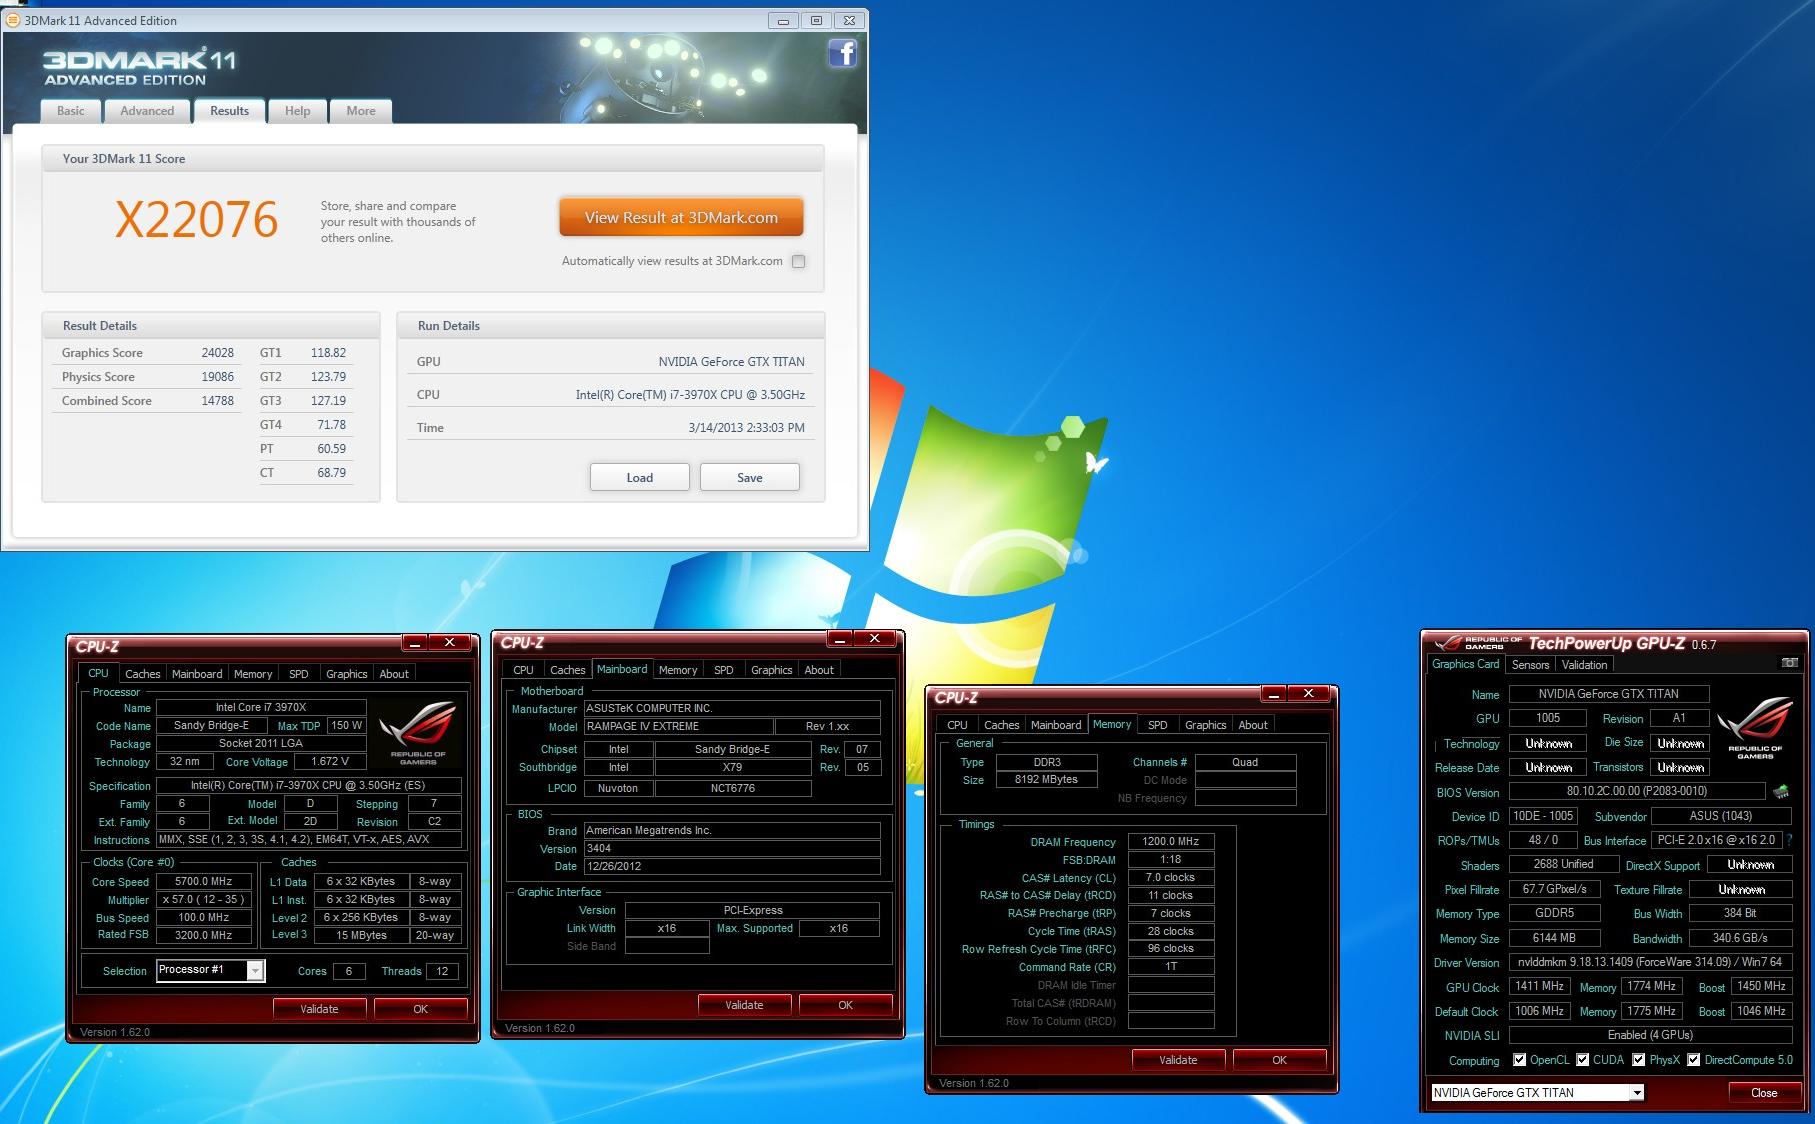1815x1124 pixels.
Task: Click the Core Speed value 5700.0 MHz
Action: pos(204,881)
